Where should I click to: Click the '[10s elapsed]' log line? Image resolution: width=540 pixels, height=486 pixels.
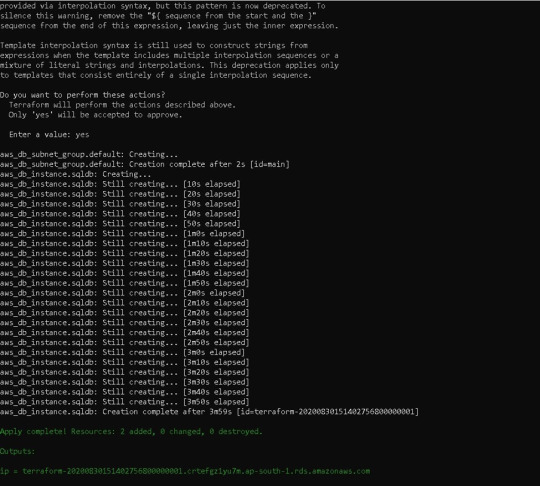click(x=120, y=184)
